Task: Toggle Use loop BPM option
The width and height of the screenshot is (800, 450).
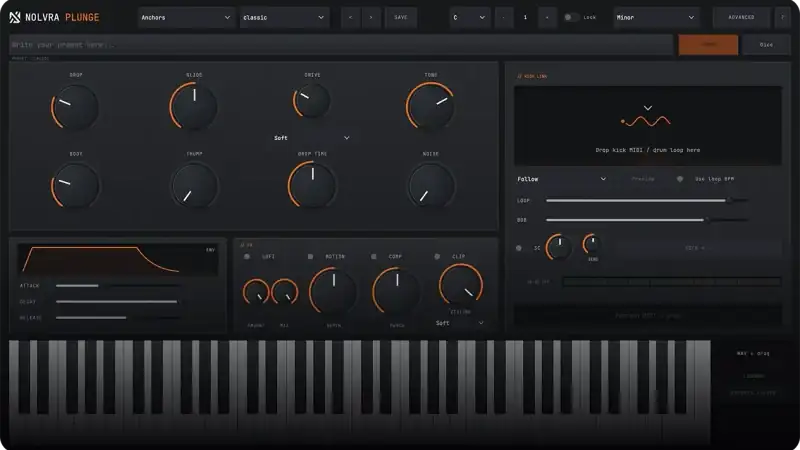Action: pos(680,179)
